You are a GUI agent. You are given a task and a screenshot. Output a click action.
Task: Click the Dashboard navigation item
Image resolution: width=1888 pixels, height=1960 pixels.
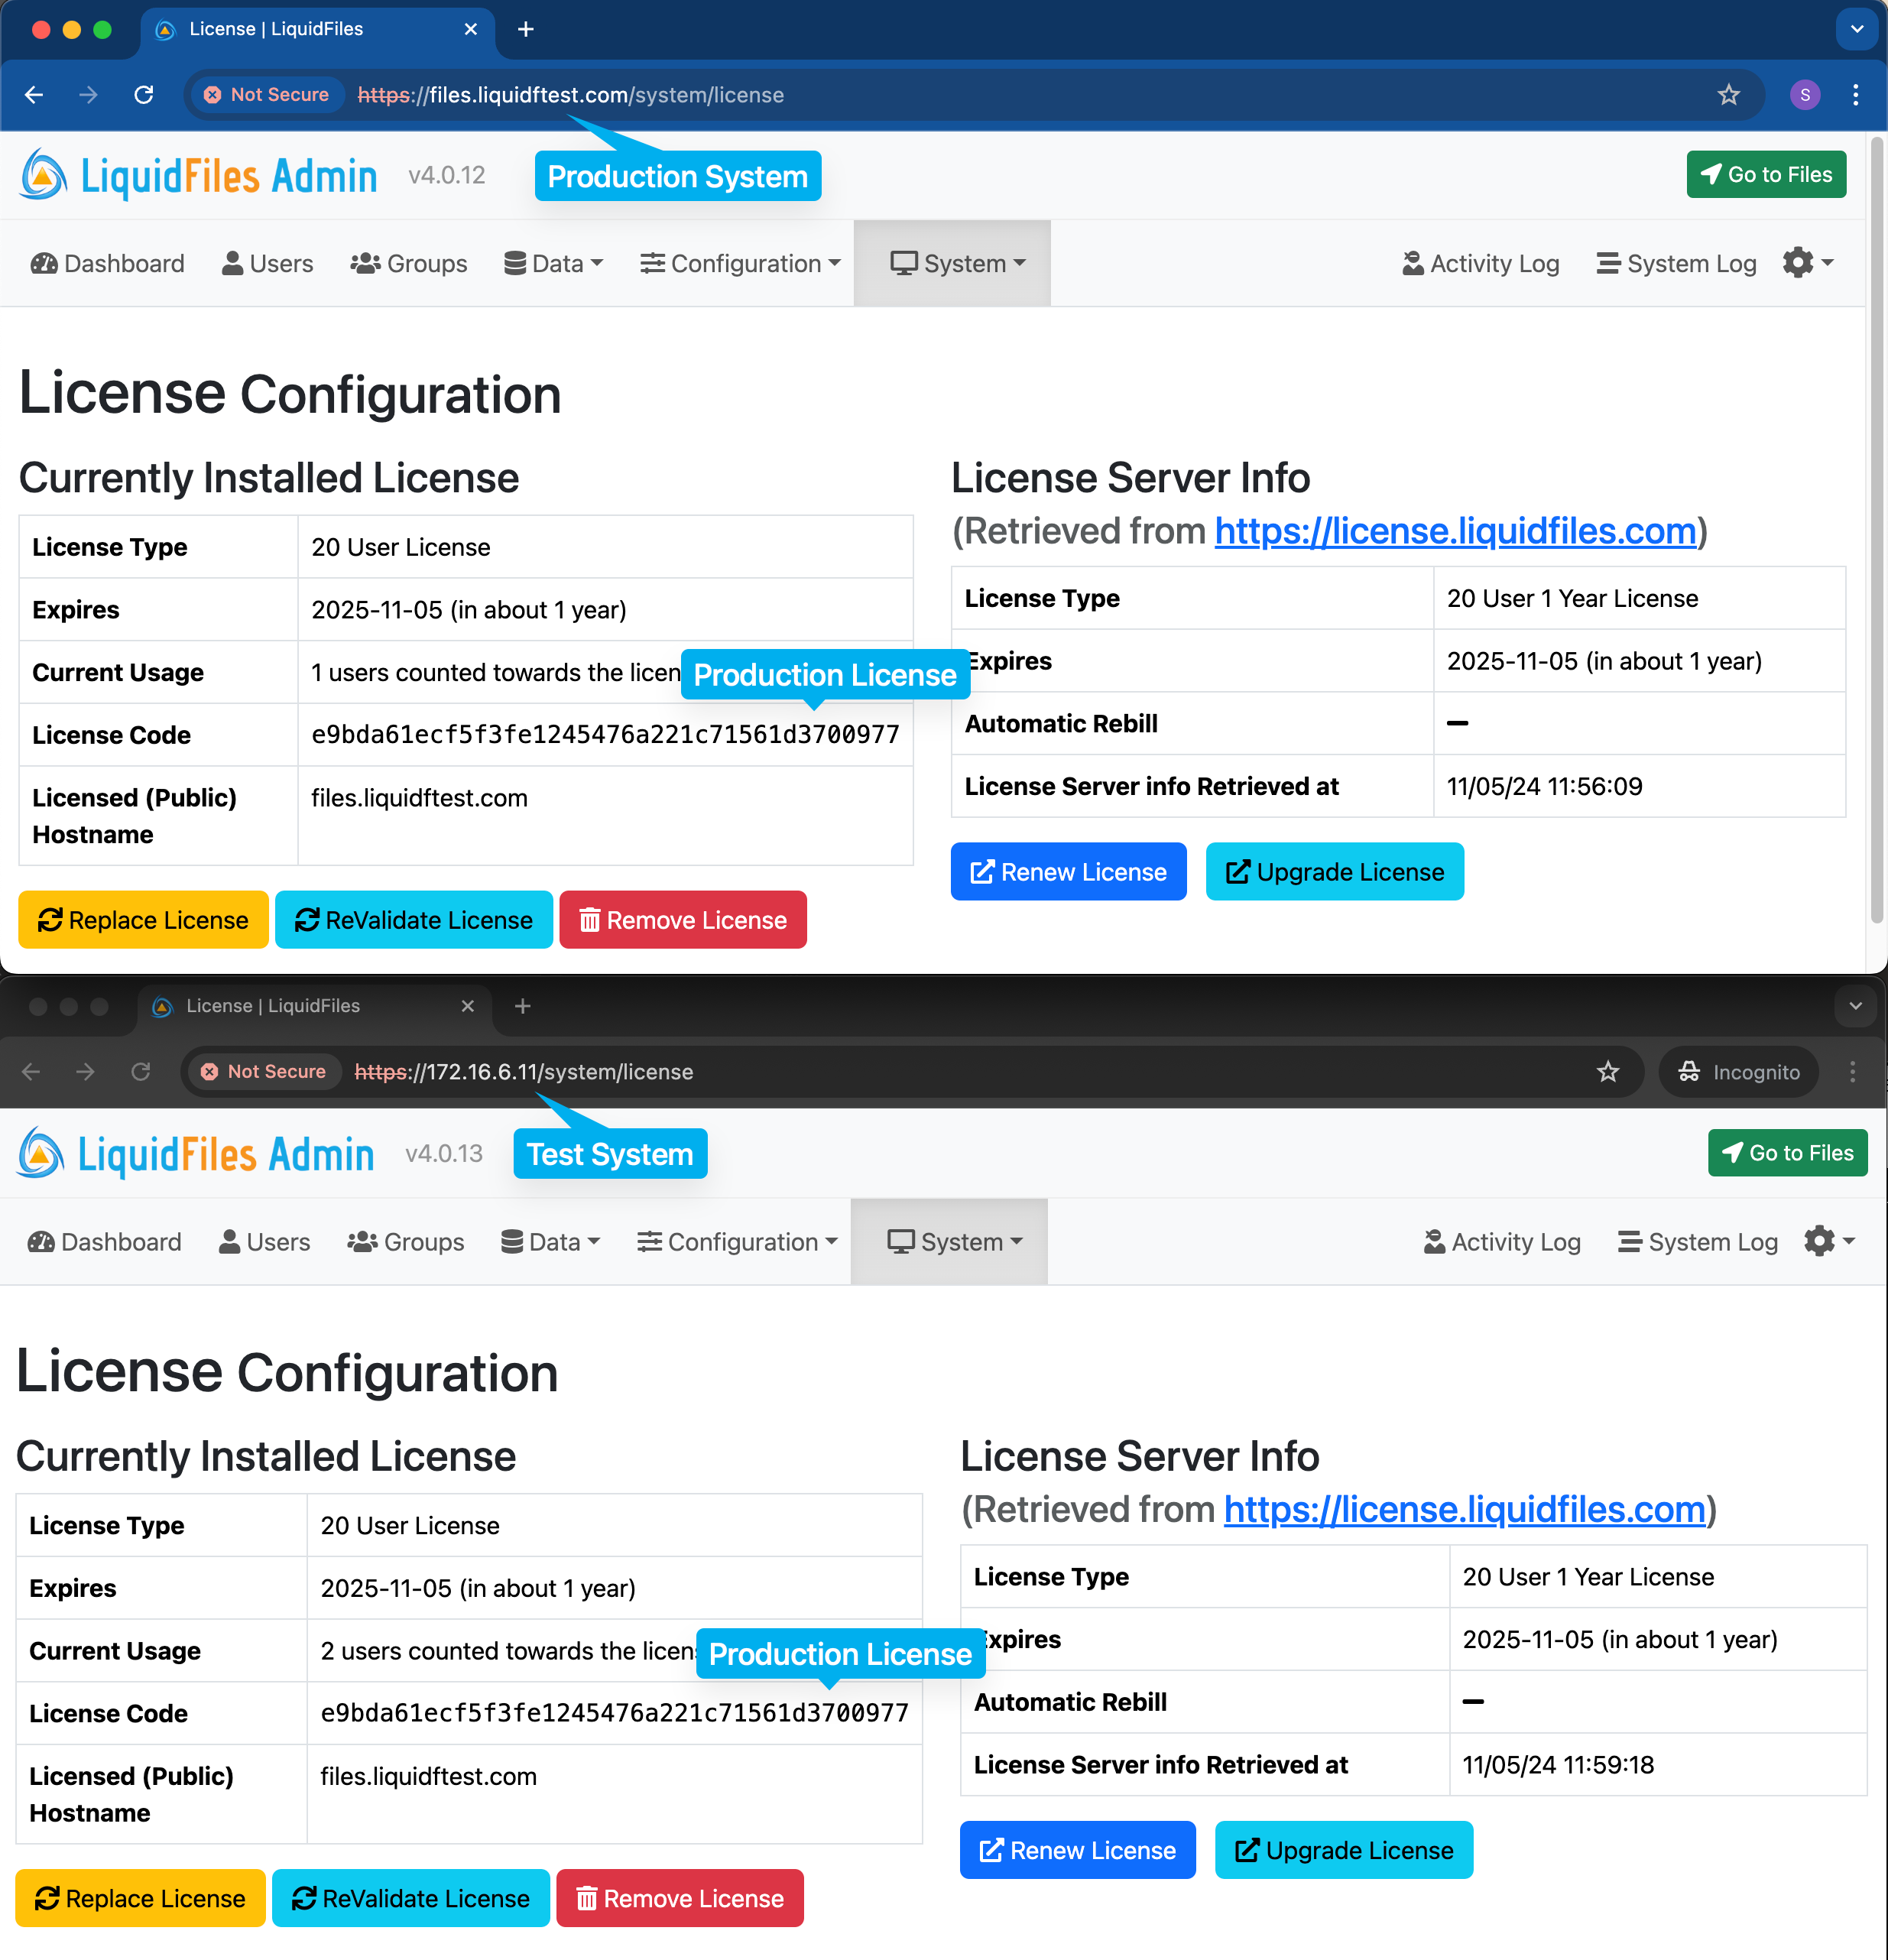pos(107,263)
